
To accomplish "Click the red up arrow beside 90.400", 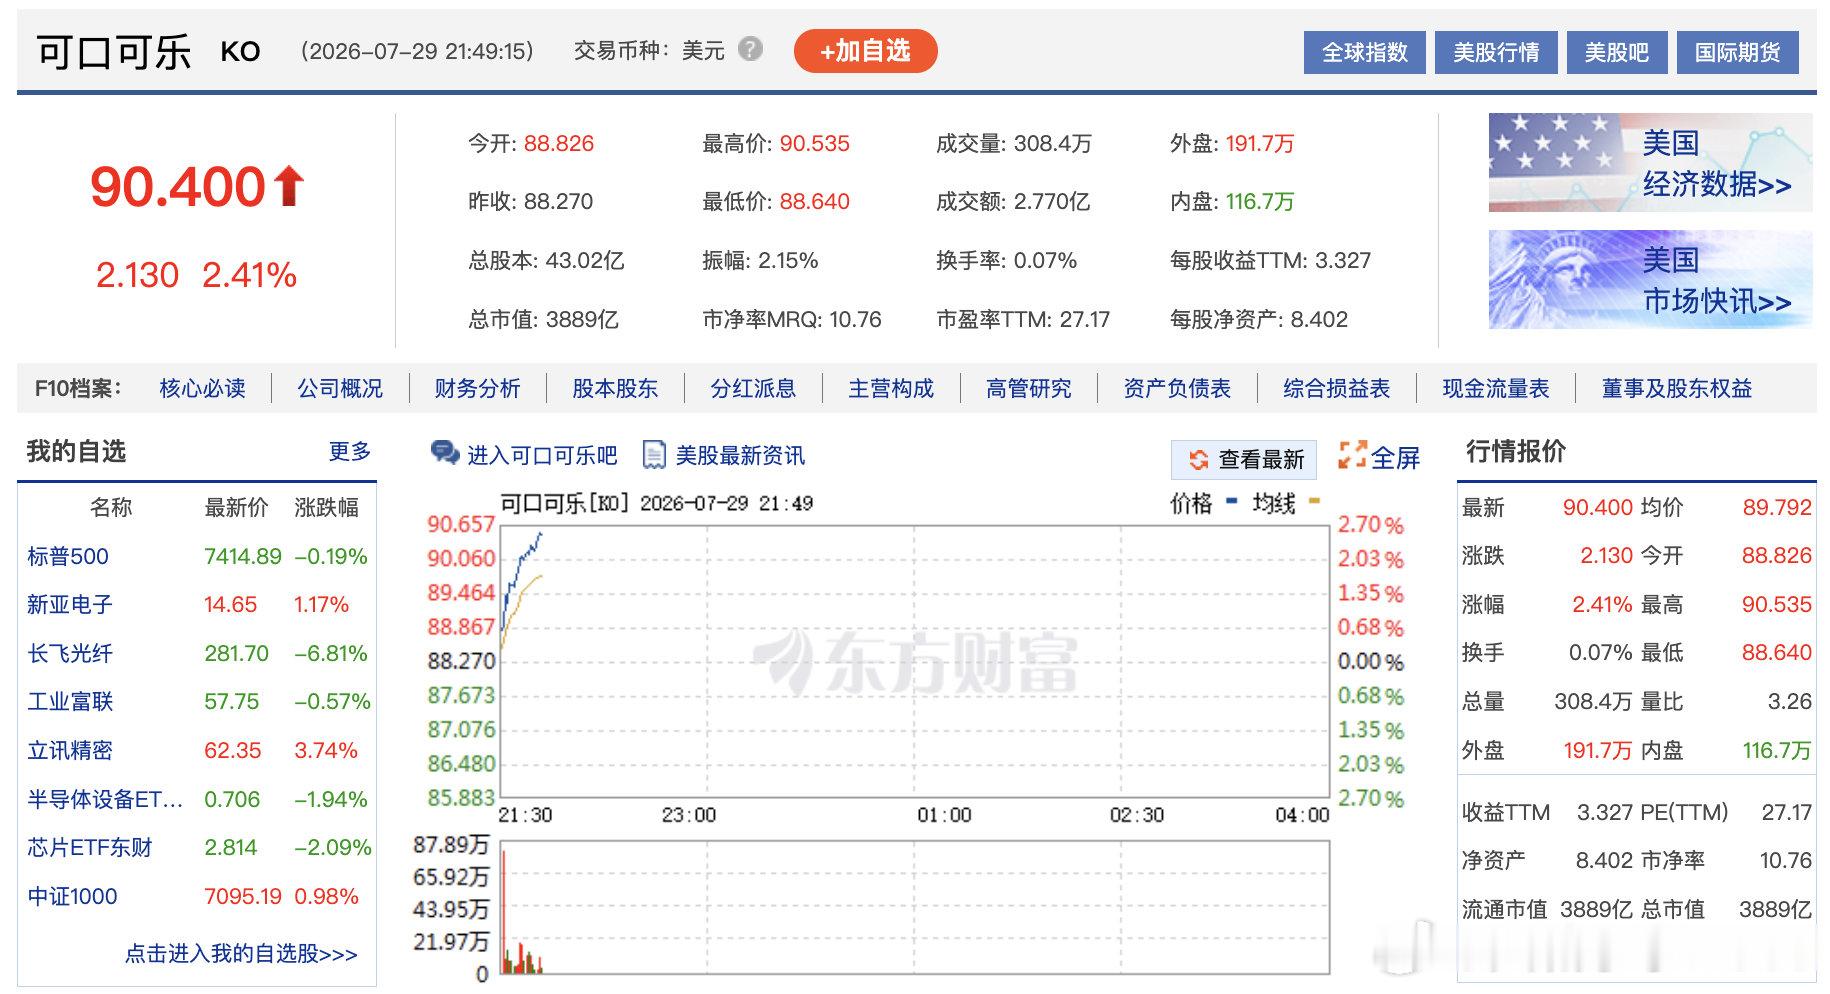I will point(289,187).
